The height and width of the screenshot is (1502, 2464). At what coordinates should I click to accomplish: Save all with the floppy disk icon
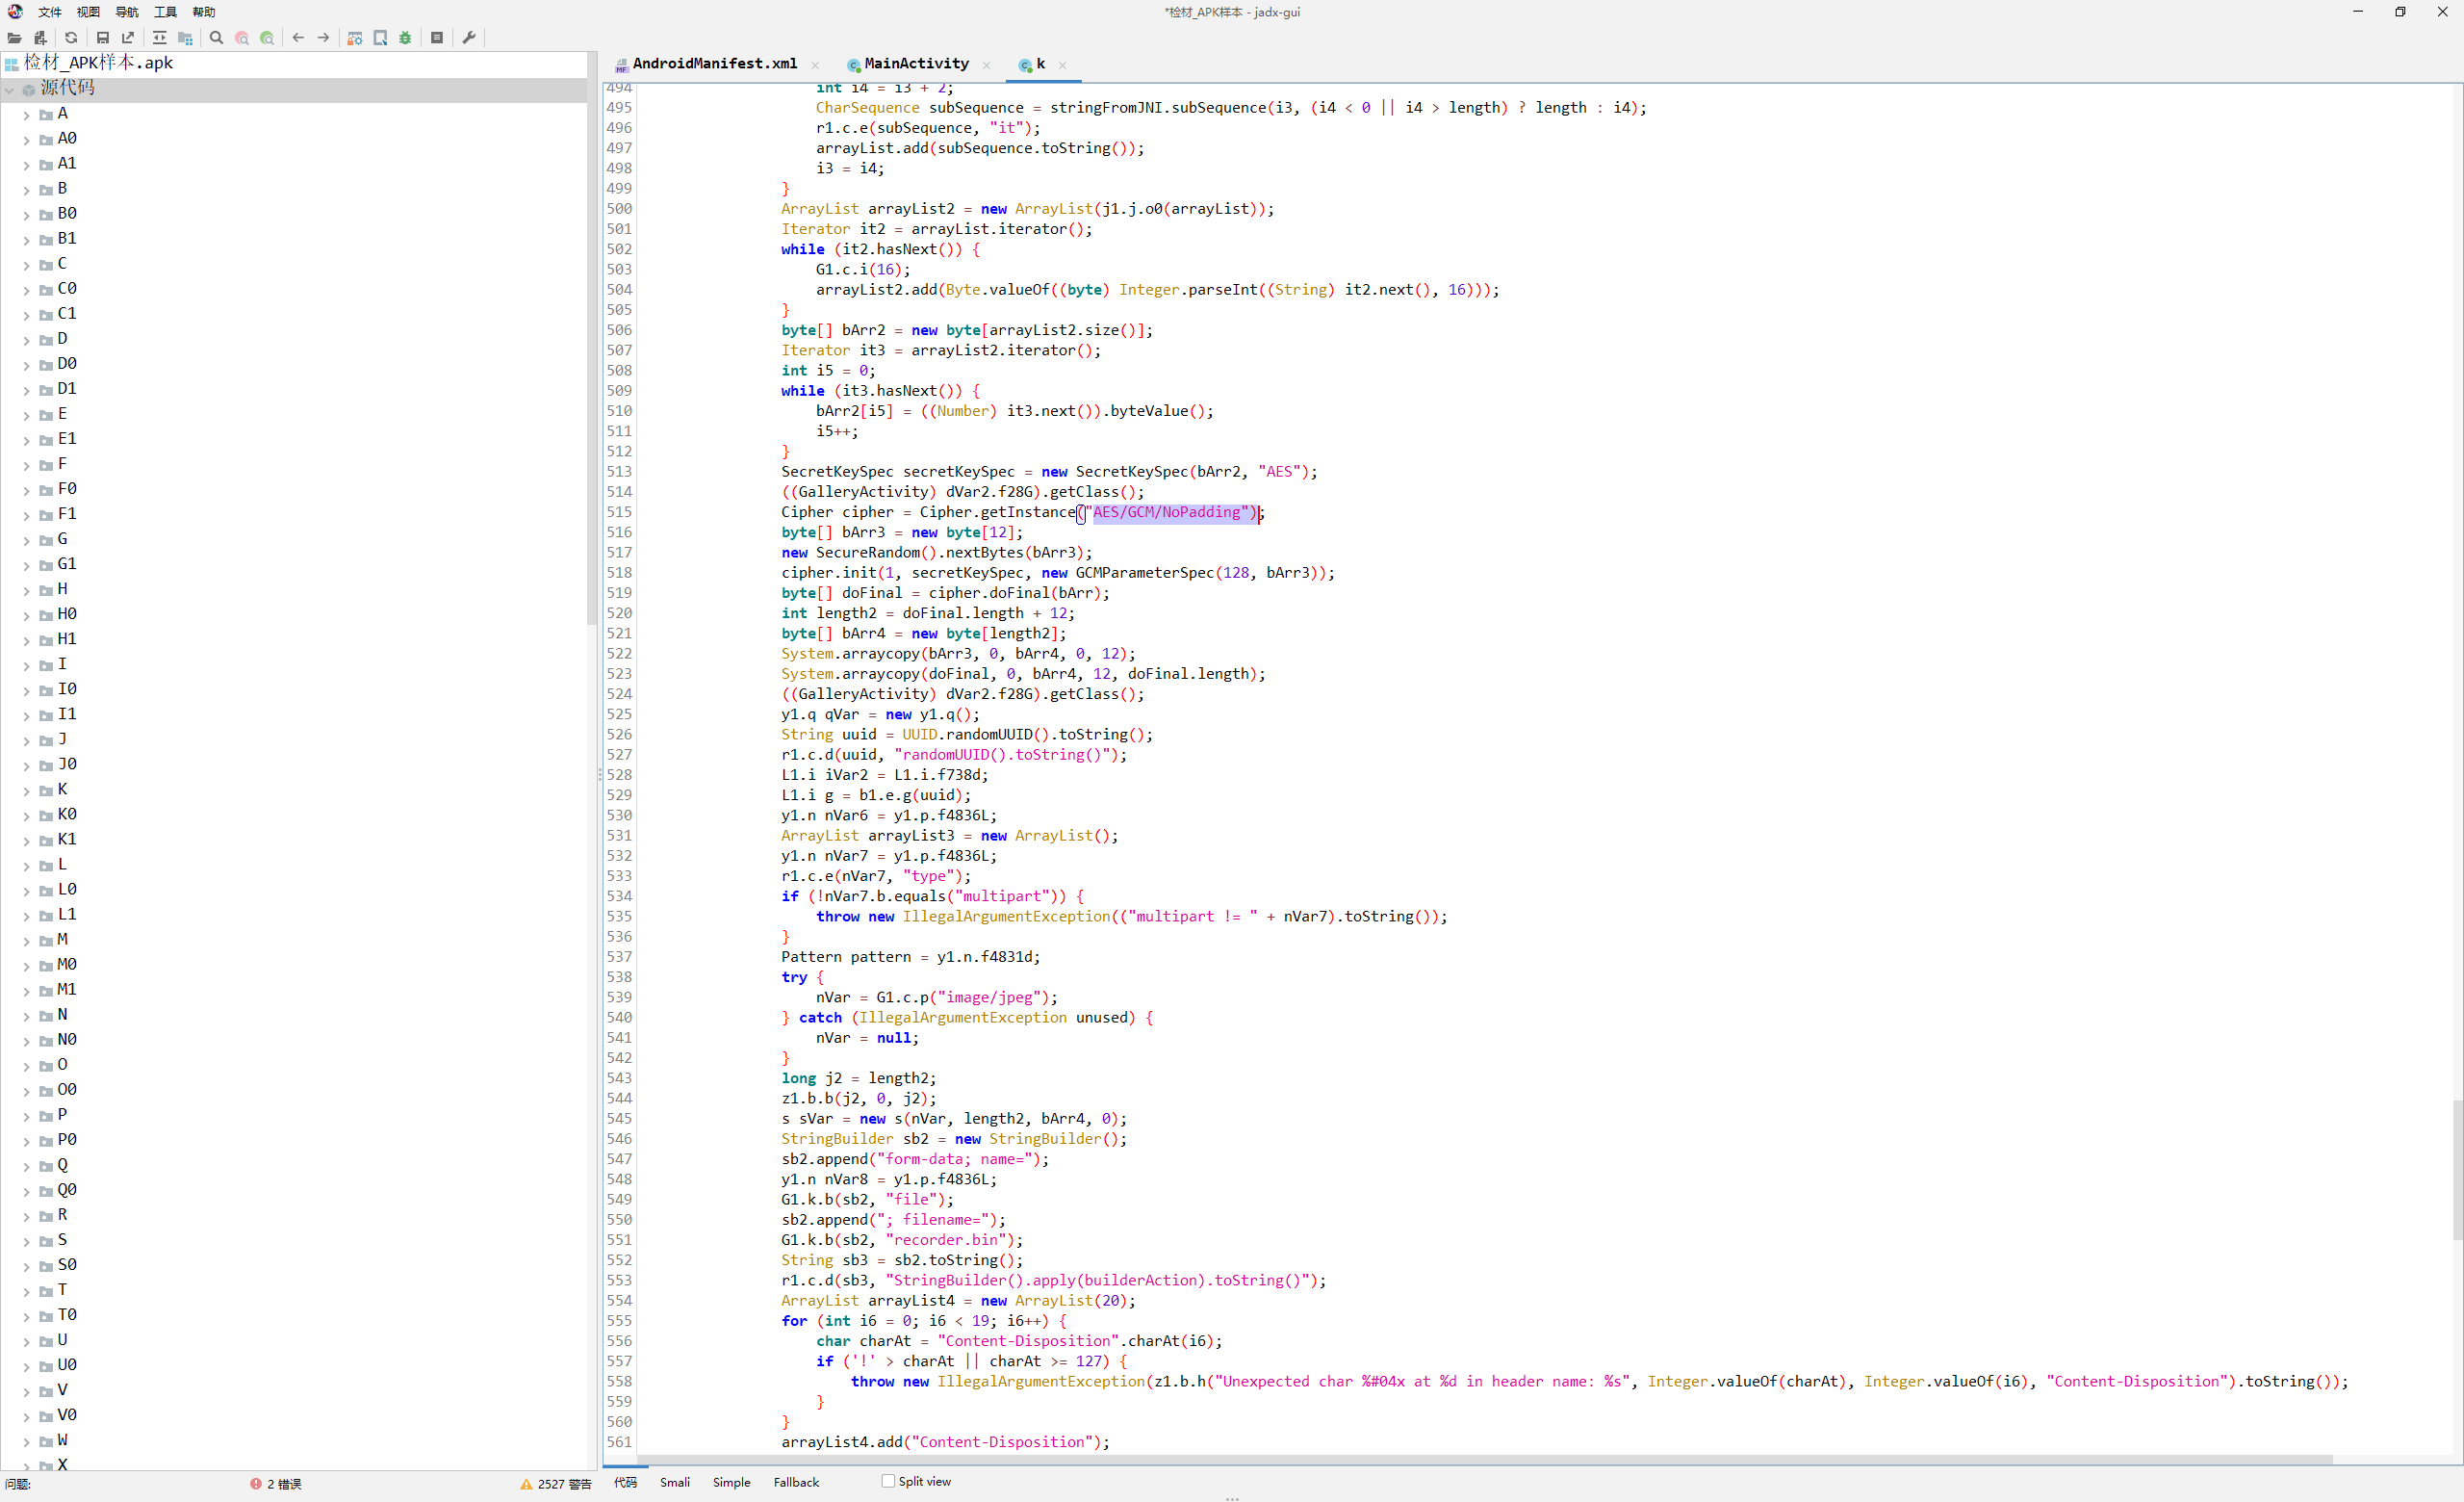(x=102, y=38)
